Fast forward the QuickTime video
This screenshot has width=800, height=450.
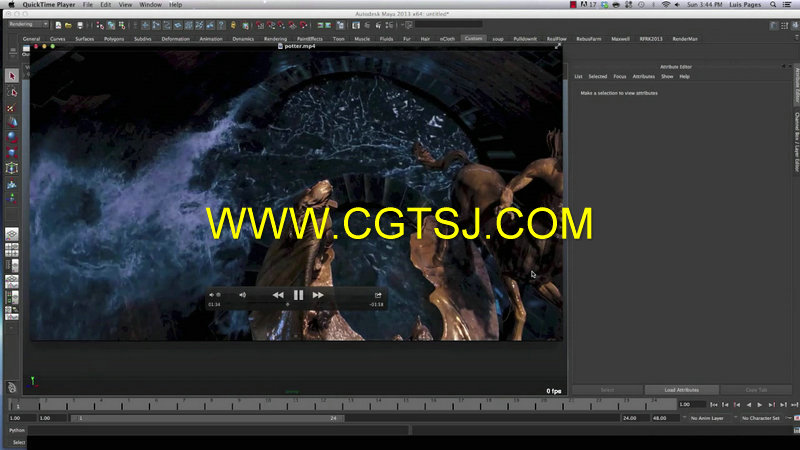click(318, 295)
